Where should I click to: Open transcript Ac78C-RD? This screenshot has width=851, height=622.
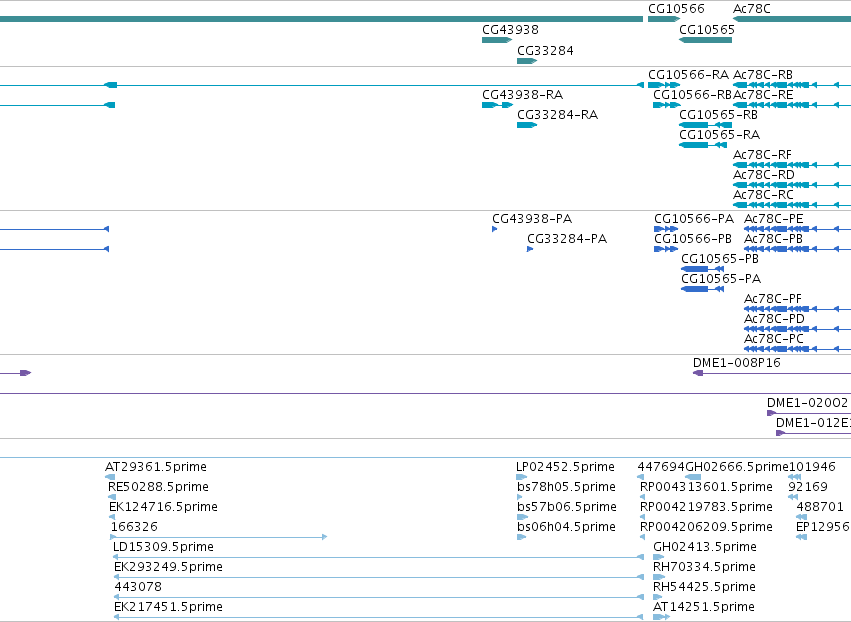764,175
